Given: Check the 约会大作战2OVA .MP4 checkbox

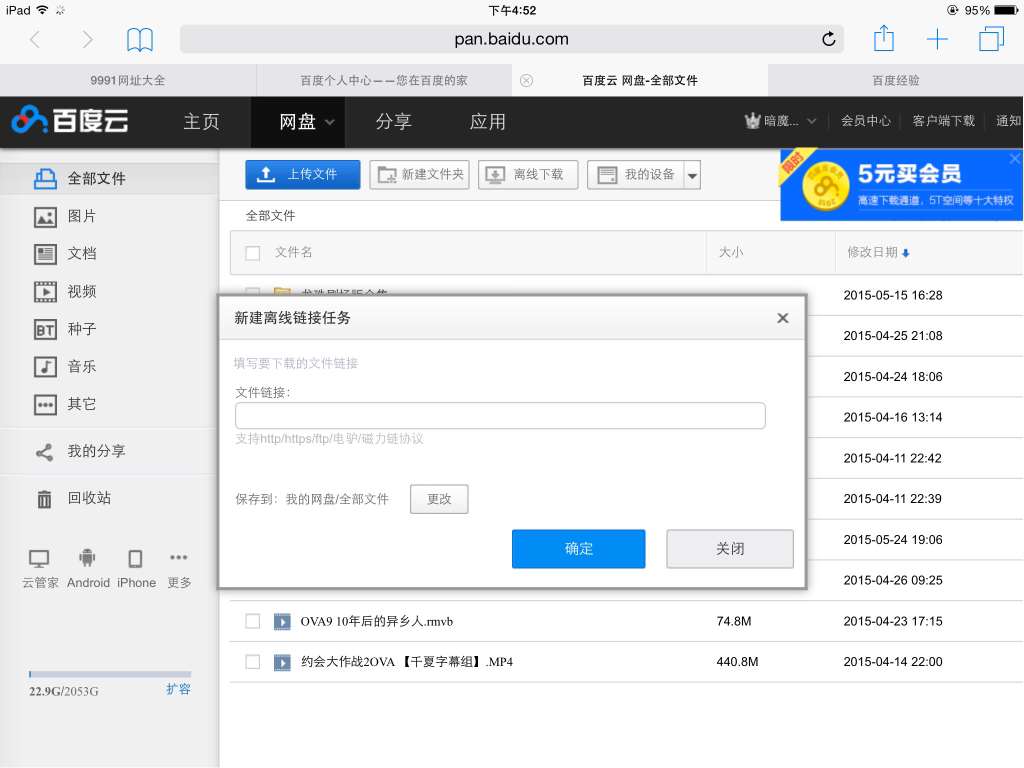Looking at the screenshot, I should click(x=253, y=662).
